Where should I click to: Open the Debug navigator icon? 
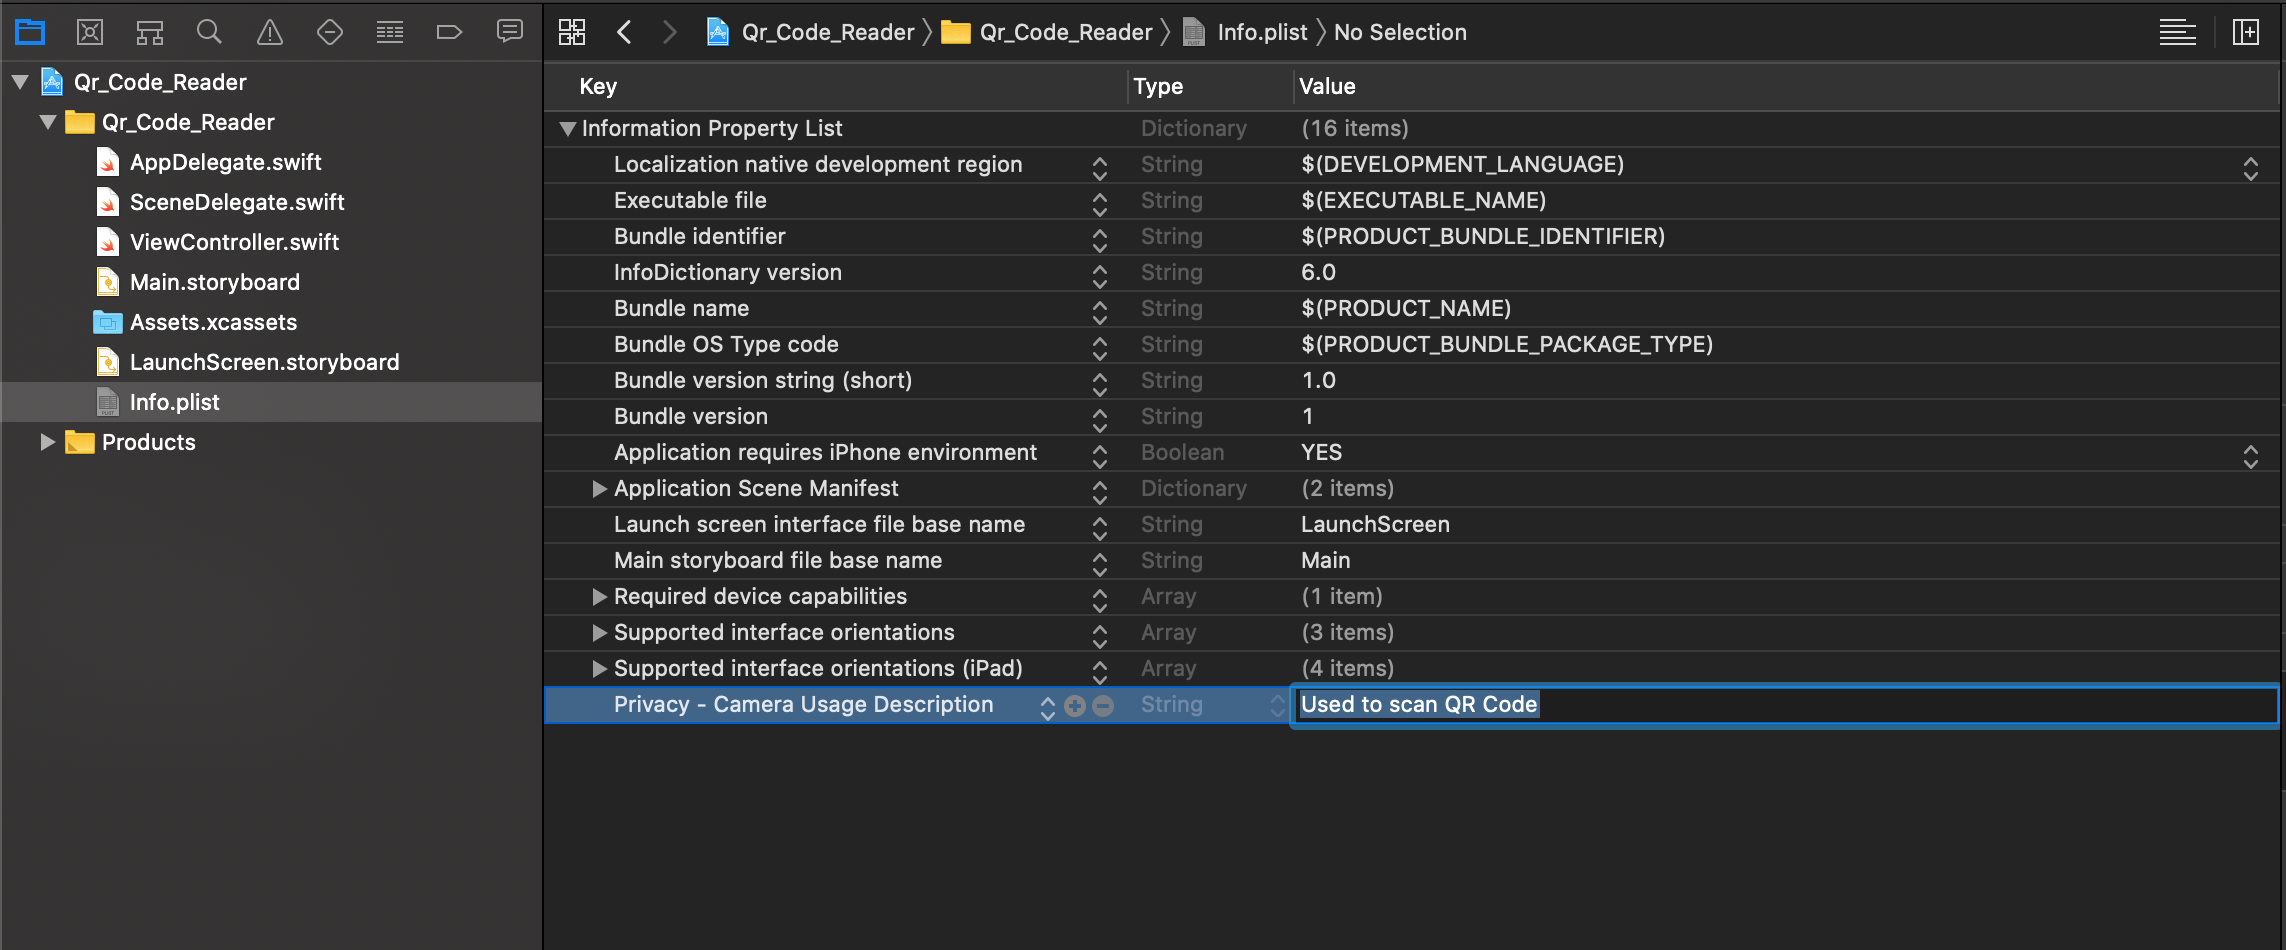390,32
